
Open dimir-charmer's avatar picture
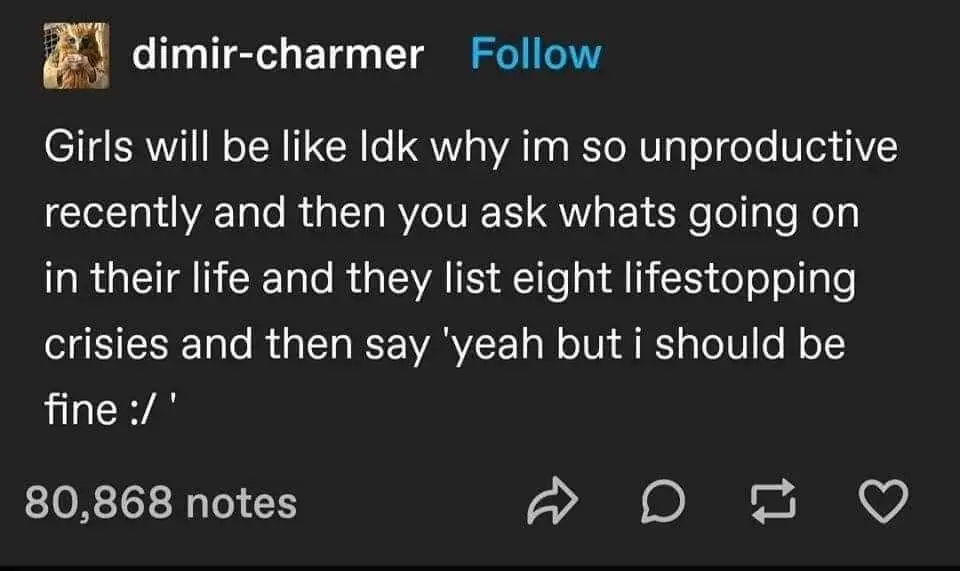[x=77, y=56]
